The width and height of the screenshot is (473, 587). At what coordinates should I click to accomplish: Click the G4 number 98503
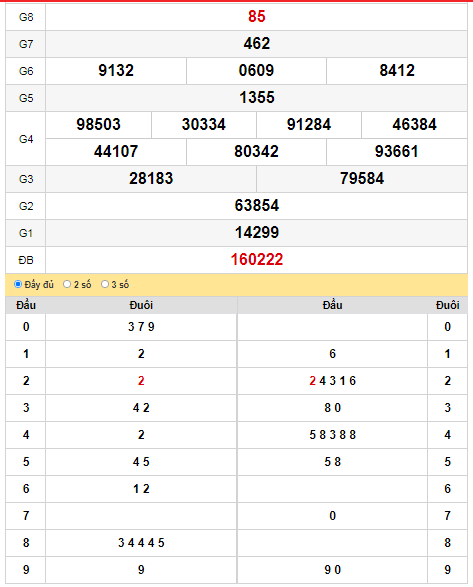pyautogui.click(x=98, y=124)
